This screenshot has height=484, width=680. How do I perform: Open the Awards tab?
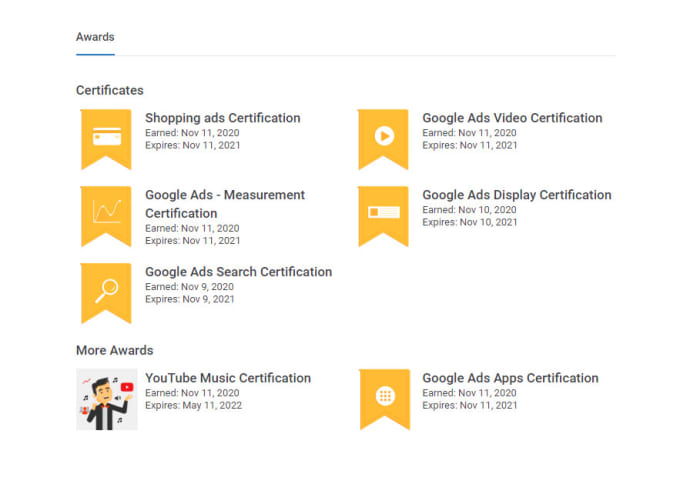[95, 37]
